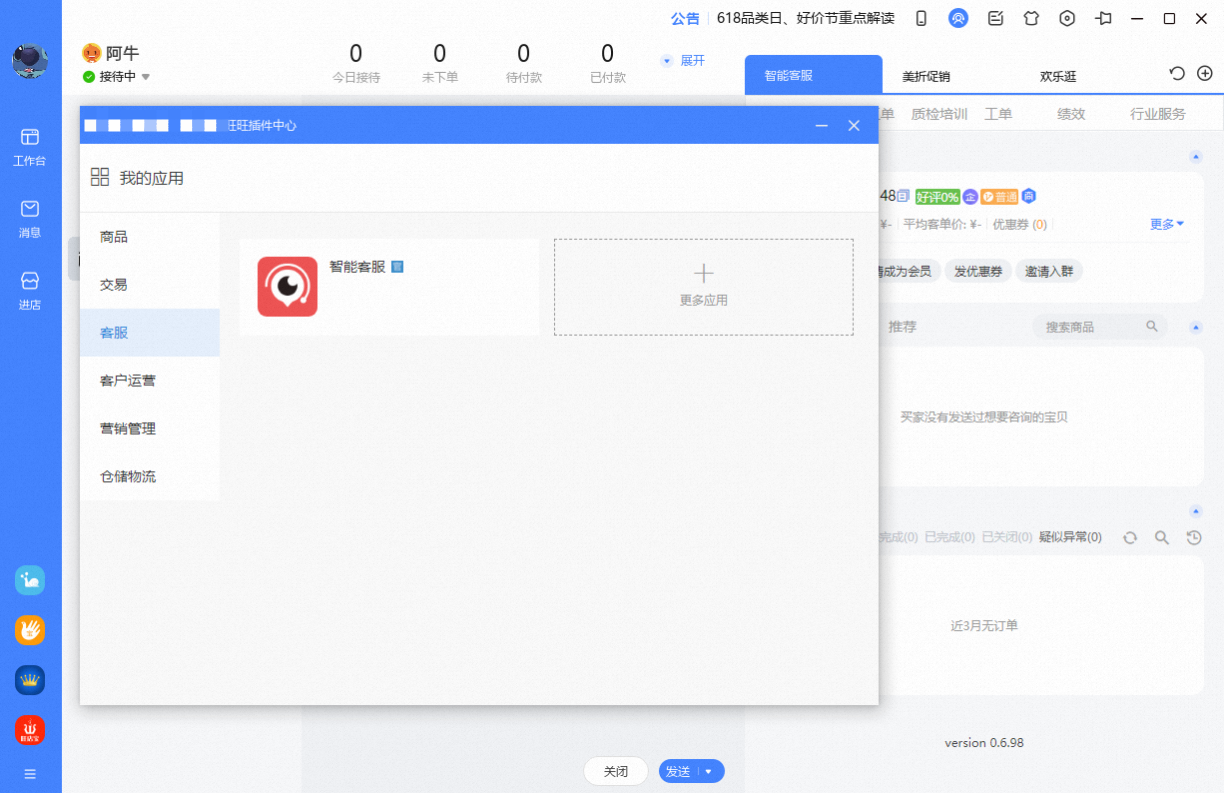
Task: Pin the window with the pin icon
Action: 1103,18
